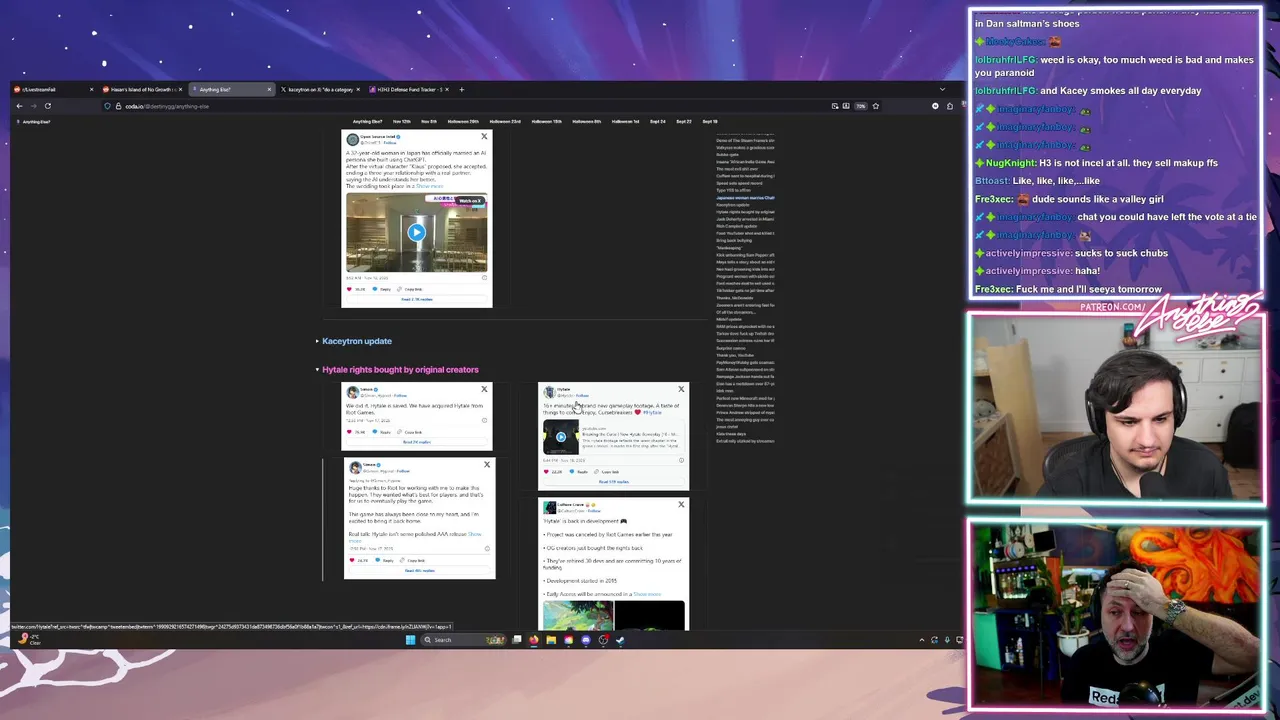Open X logo on Open Source Intel tweet
1280x720 pixels.
pos(484,137)
